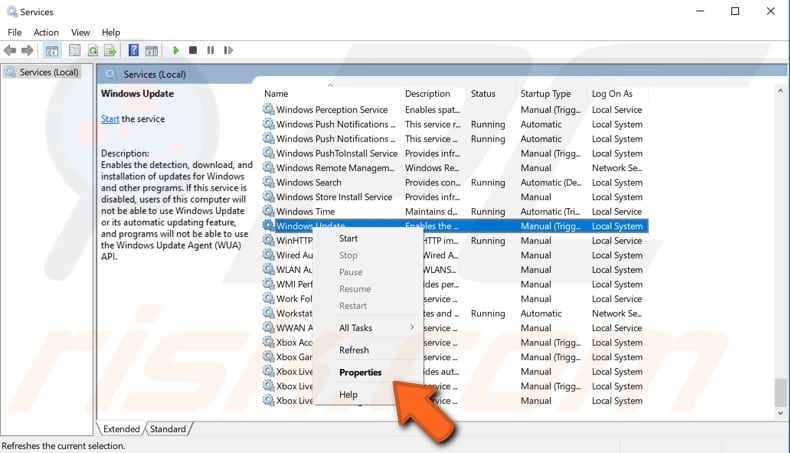Image resolution: width=790 pixels, height=453 pixels.
Task: Toggle Show/Hide Console Tree toolbar icon
Action: point(52,50)
